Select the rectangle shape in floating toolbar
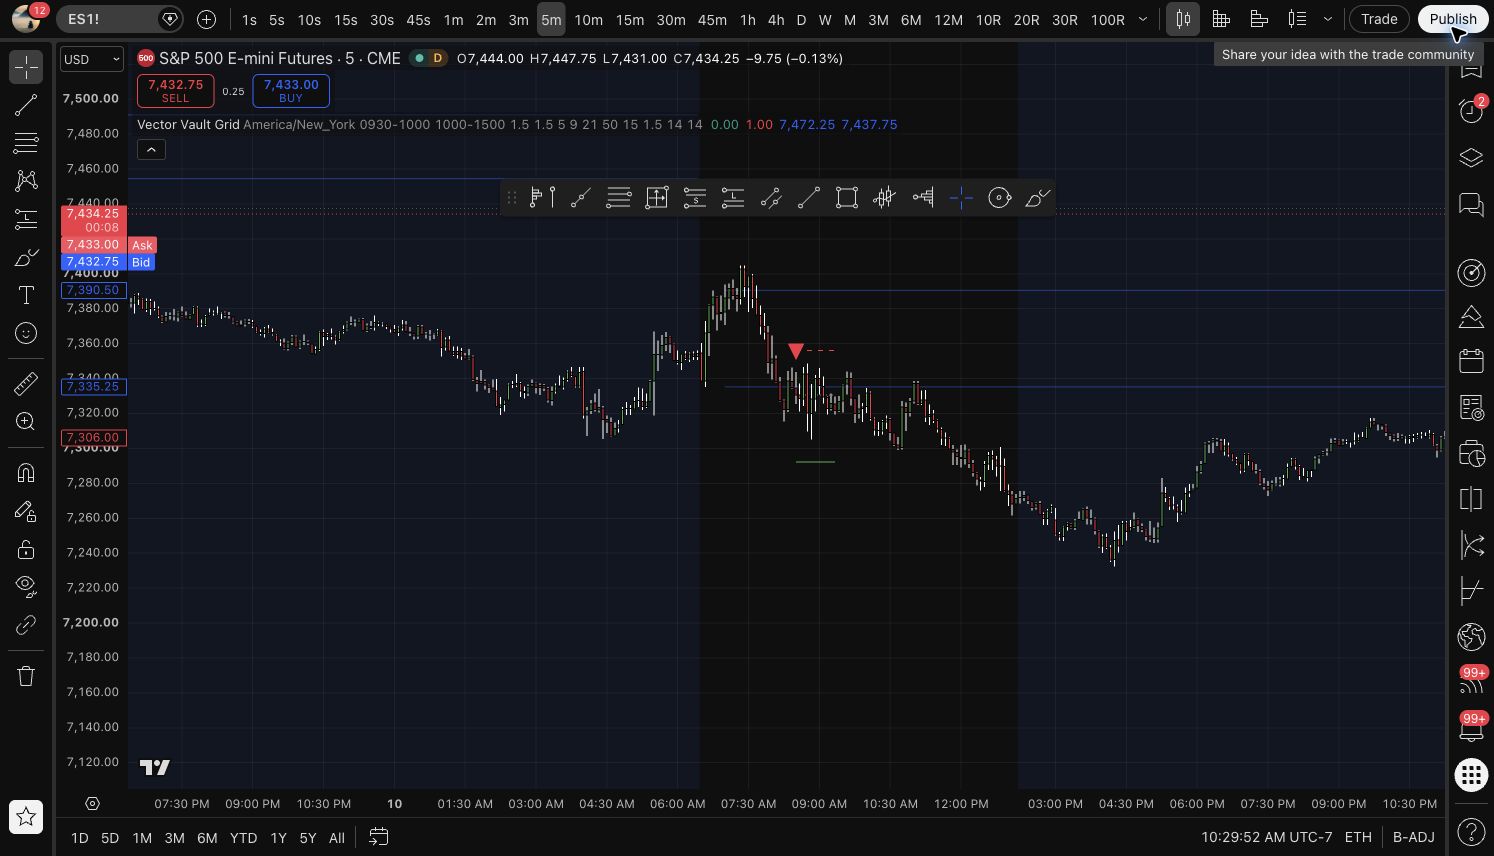This screenshot has width=1494, height=856. pyautogui.click(x=846, y=197)
